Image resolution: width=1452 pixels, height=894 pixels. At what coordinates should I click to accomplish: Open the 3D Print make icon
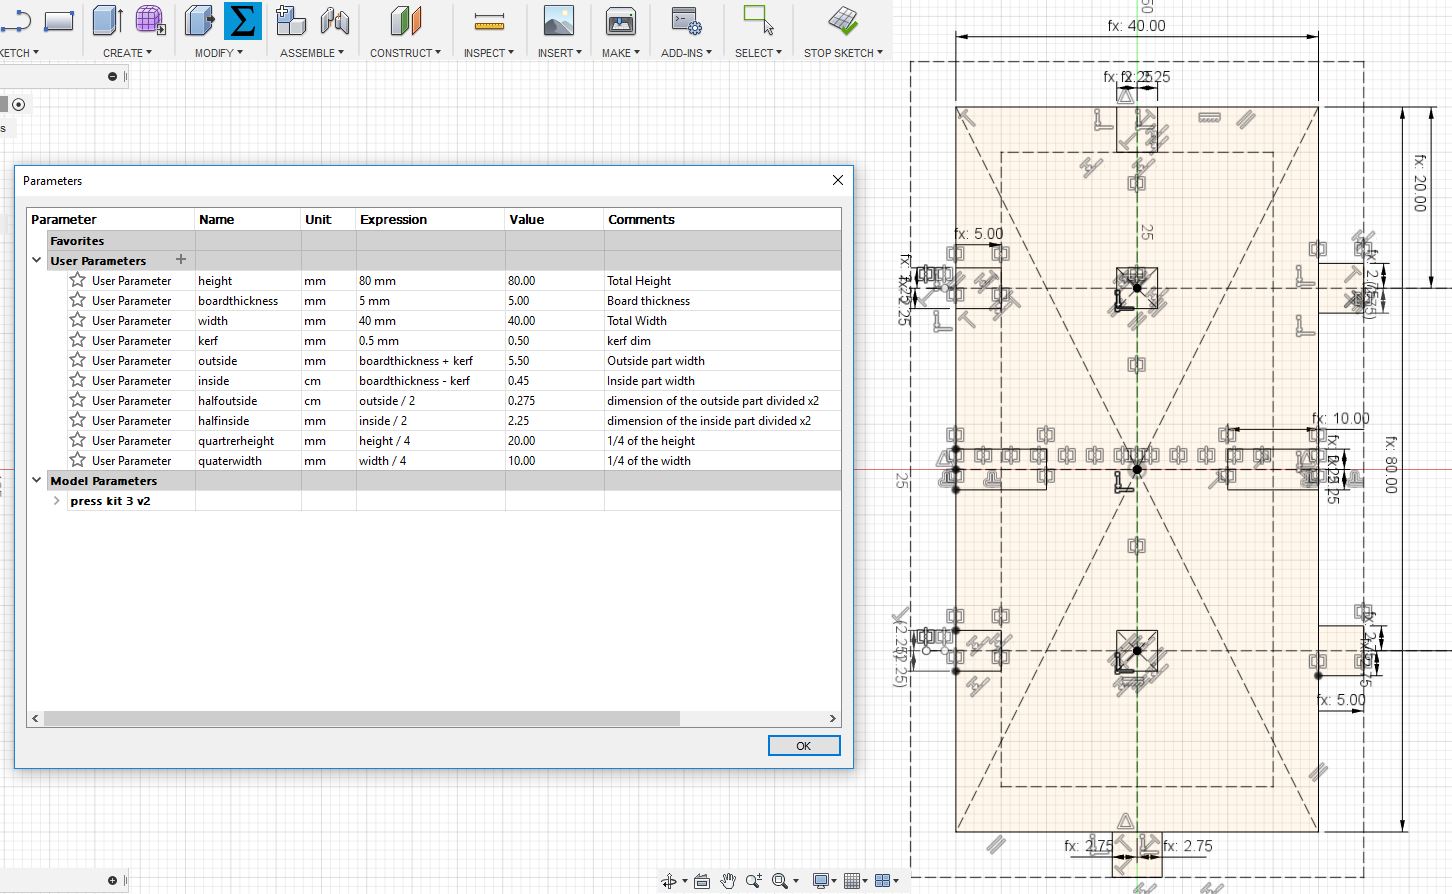(x=620, y=21)
